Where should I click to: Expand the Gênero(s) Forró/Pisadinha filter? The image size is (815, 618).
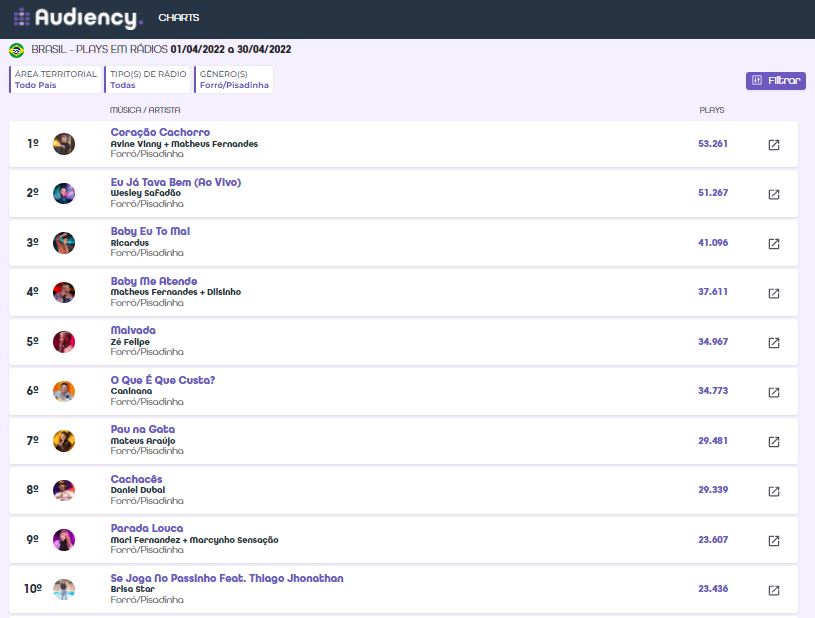pyautogui.click(x=234, y=79)
